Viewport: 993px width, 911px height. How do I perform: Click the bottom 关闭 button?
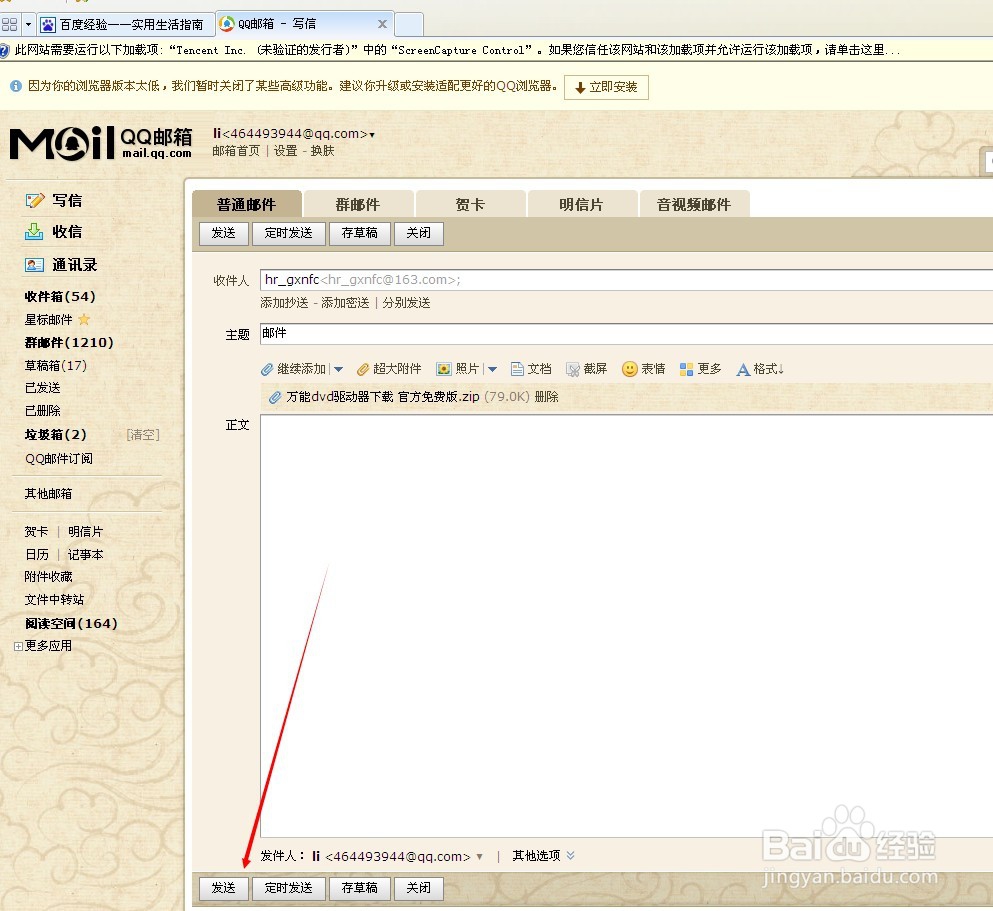pyautogui.click(x=419, y=888)
